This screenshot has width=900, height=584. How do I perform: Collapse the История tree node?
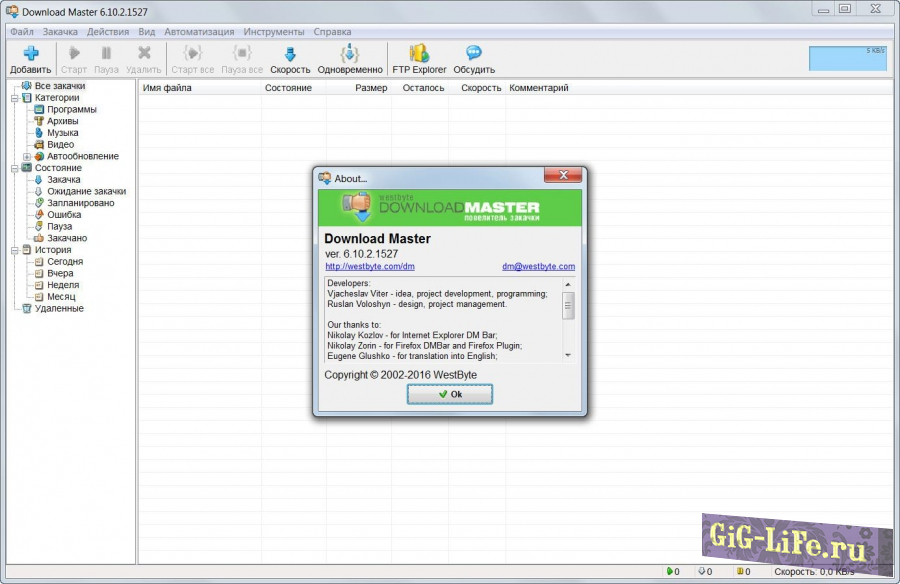(15, 250)
